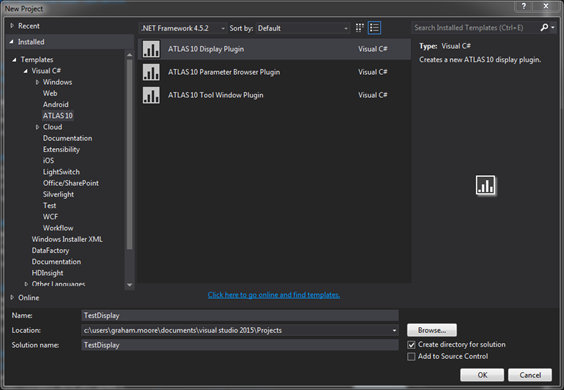Select Windows Installer XML category
Screen dimensions: 564x390
point(67,239)
